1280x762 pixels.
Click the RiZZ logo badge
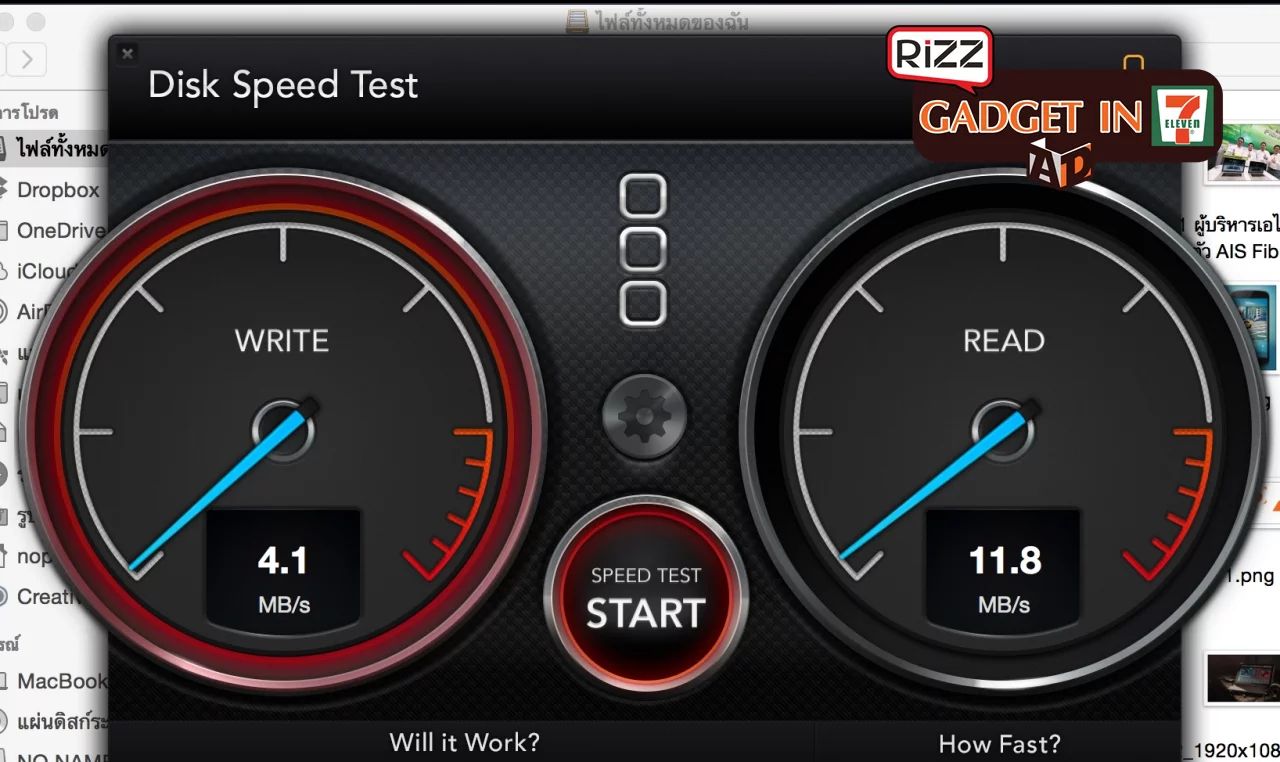click(x=939, y=55)
